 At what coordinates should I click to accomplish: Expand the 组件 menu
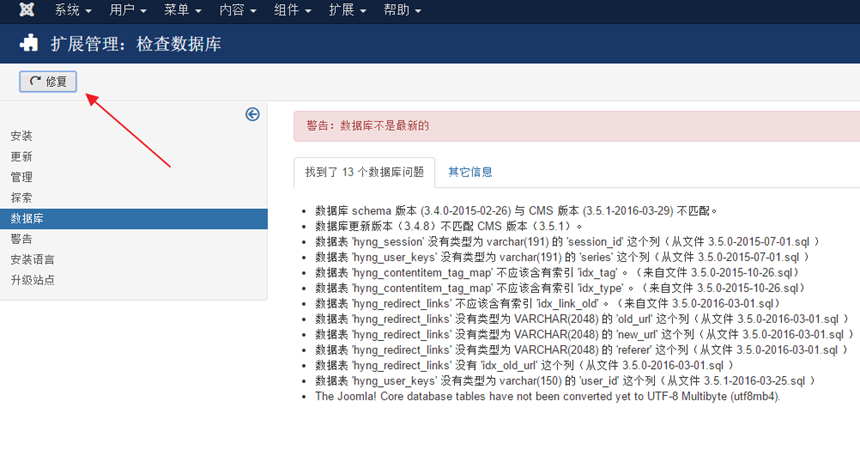(x=292, y=10)
